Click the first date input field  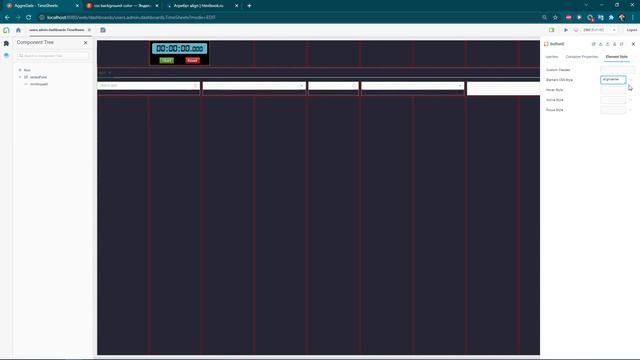(149, 86)
